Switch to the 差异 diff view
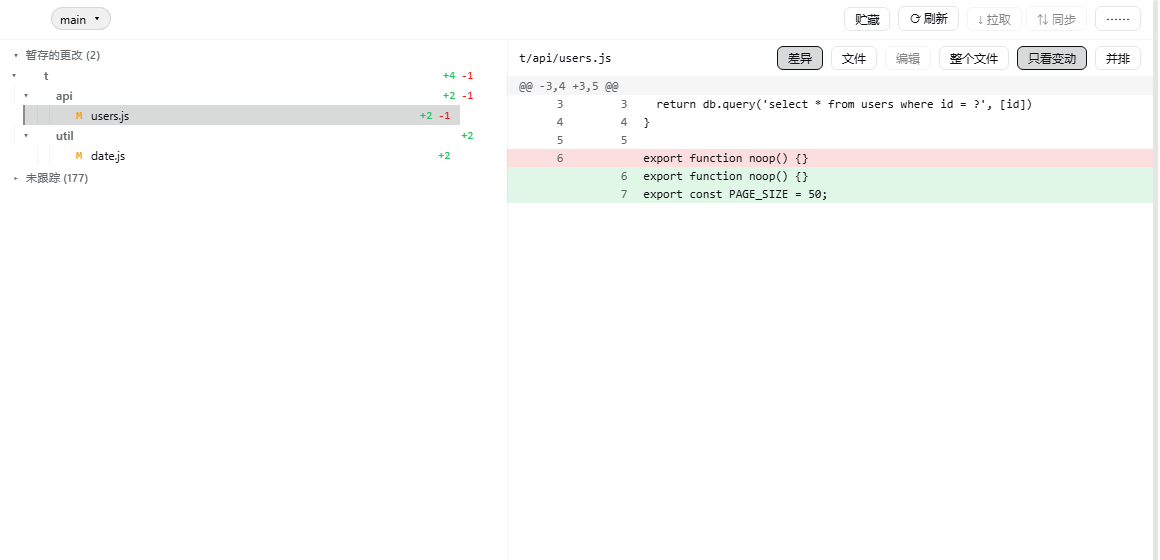 point(800,58)
